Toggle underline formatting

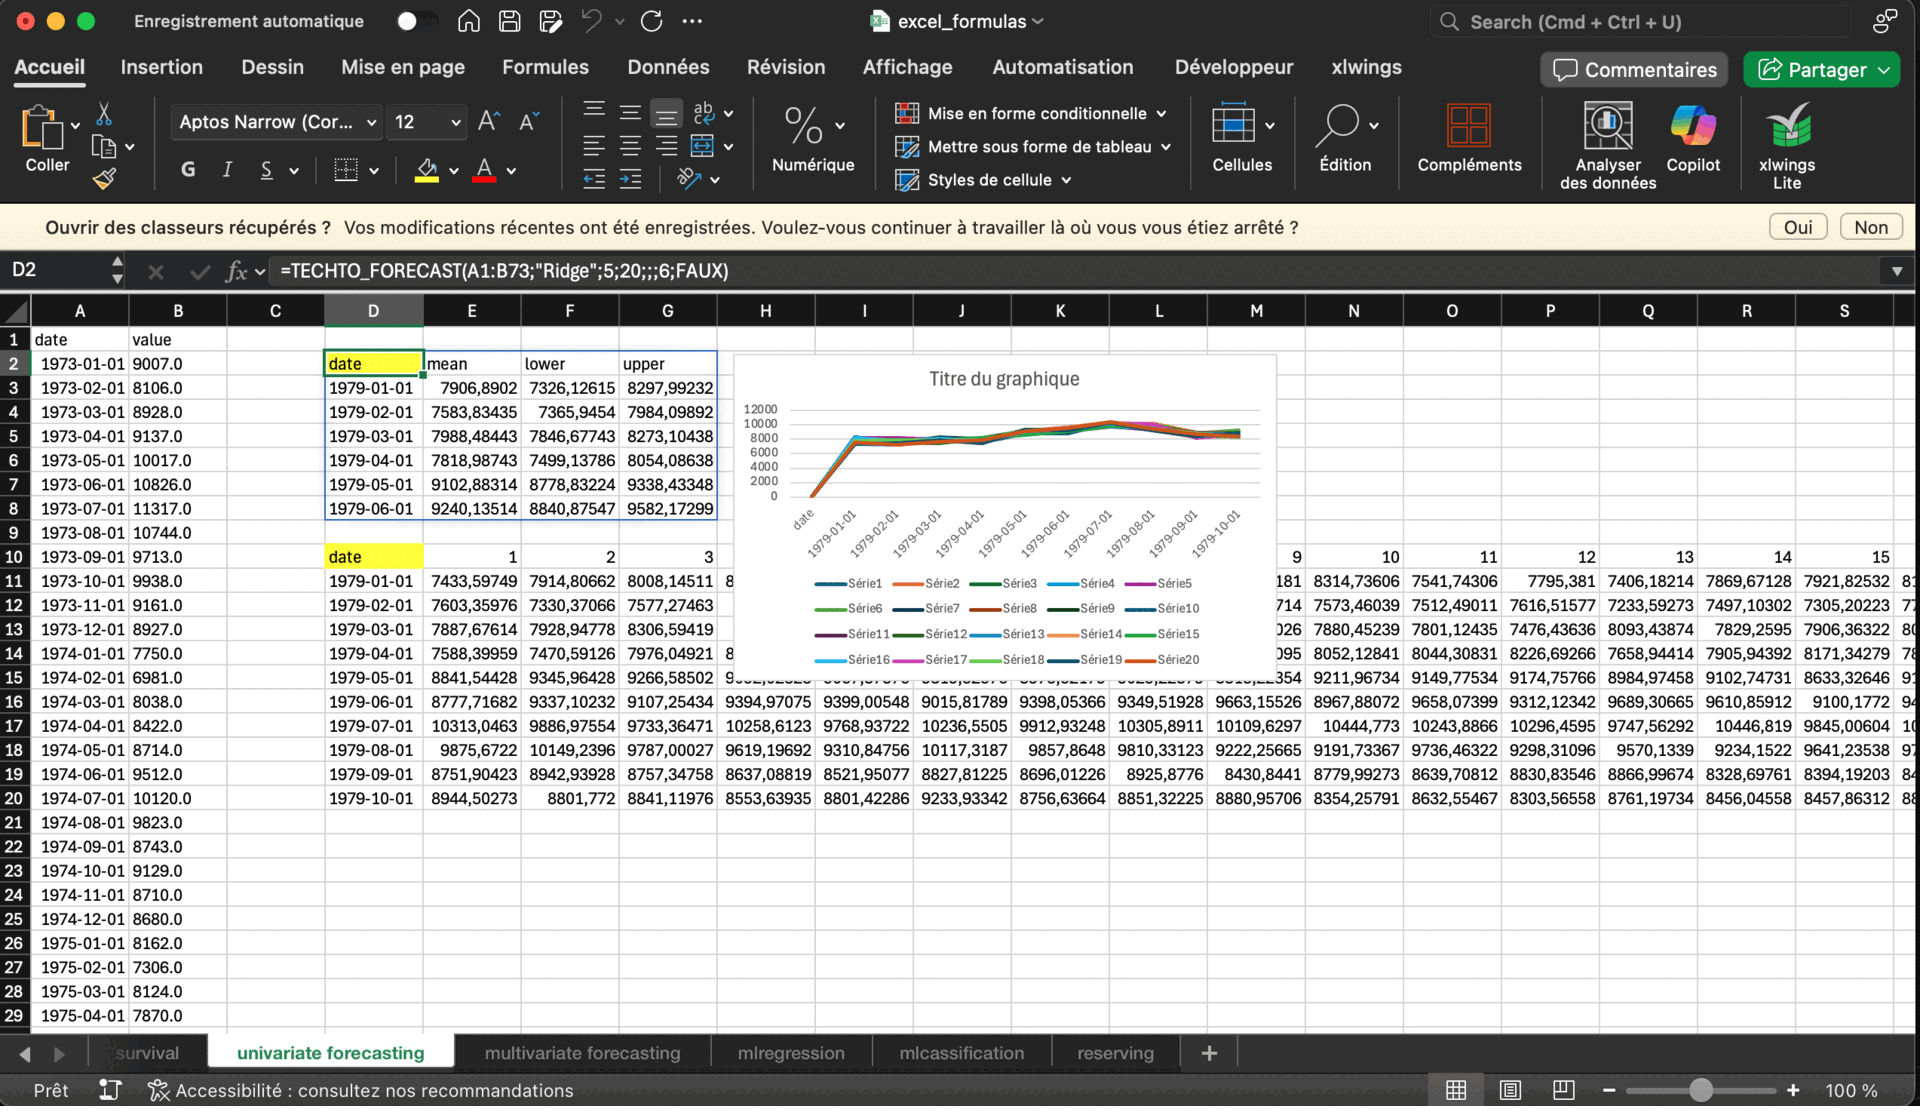tap(266, 170)
